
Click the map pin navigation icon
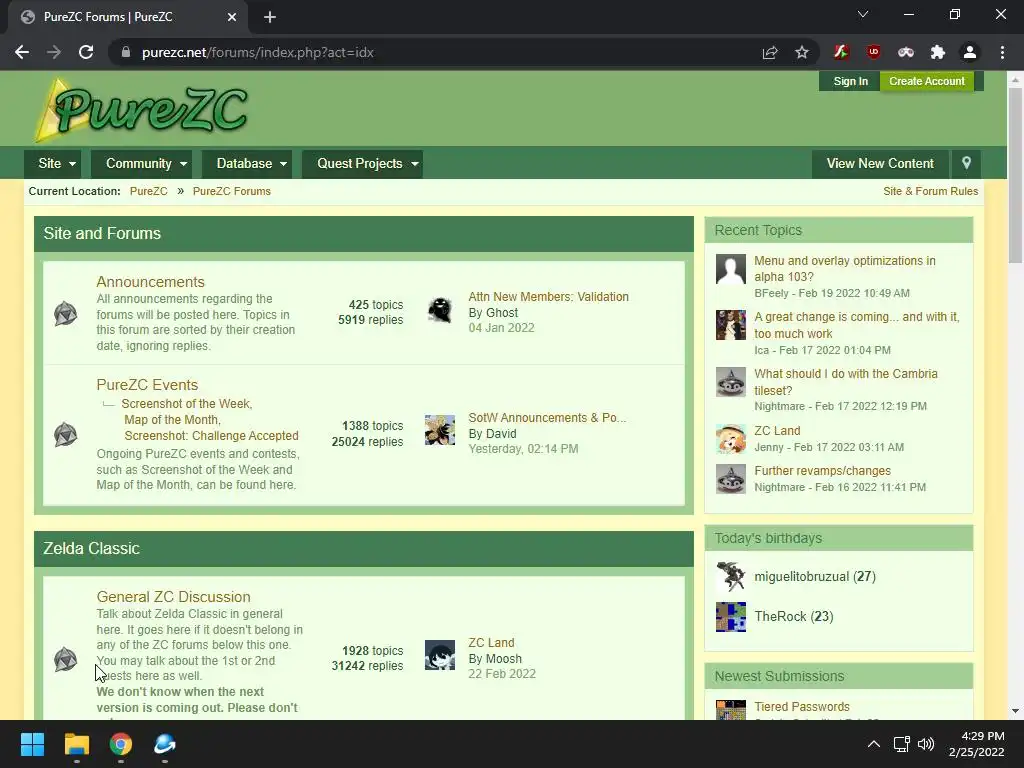(967, 163)
